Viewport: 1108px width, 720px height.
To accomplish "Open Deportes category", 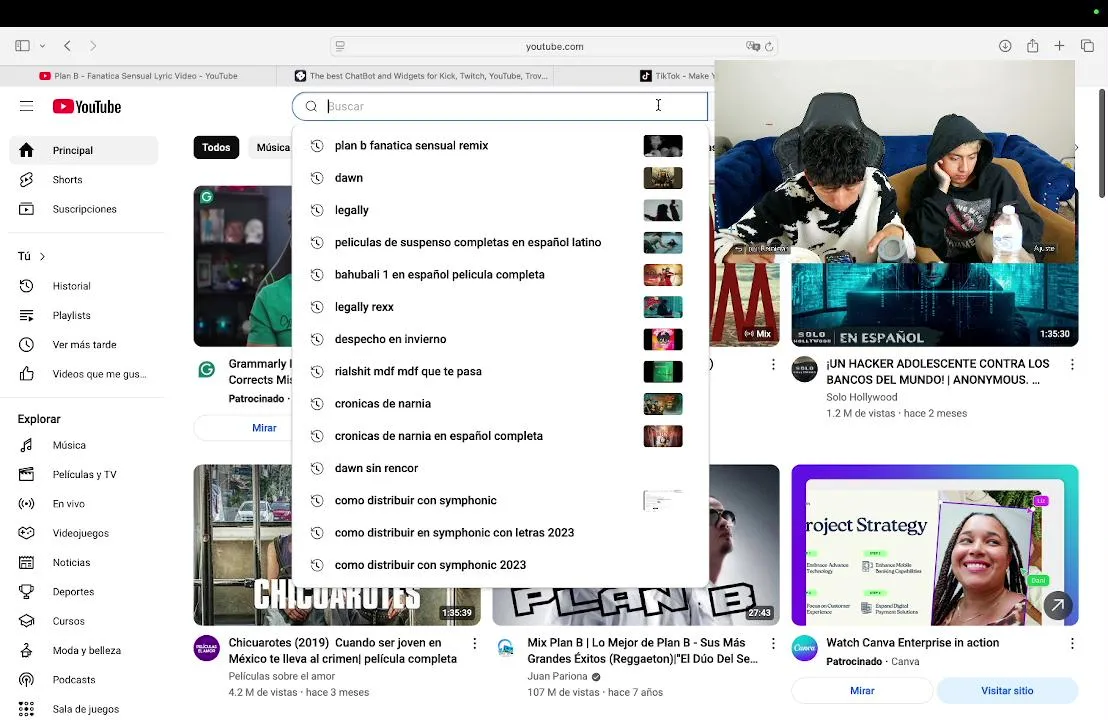I will tap(83, 592).
